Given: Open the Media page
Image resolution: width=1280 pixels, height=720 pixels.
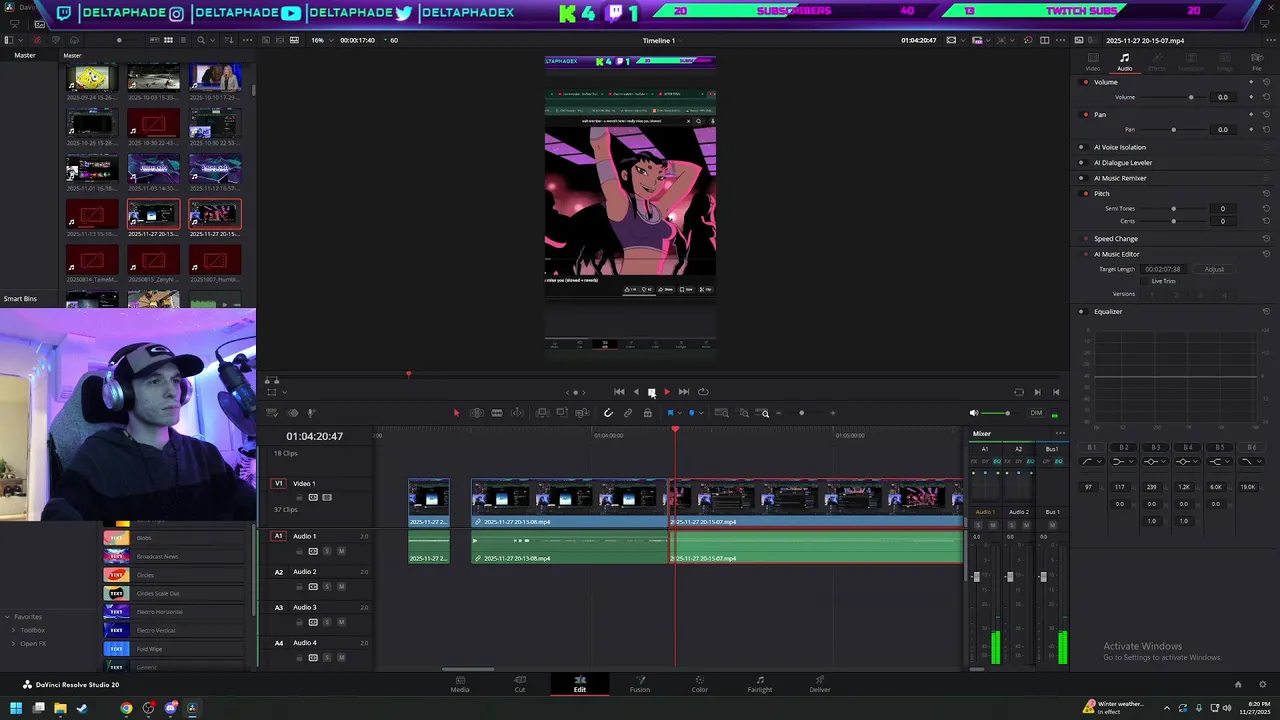Looking at the screenshot, I should click(460, 684).
